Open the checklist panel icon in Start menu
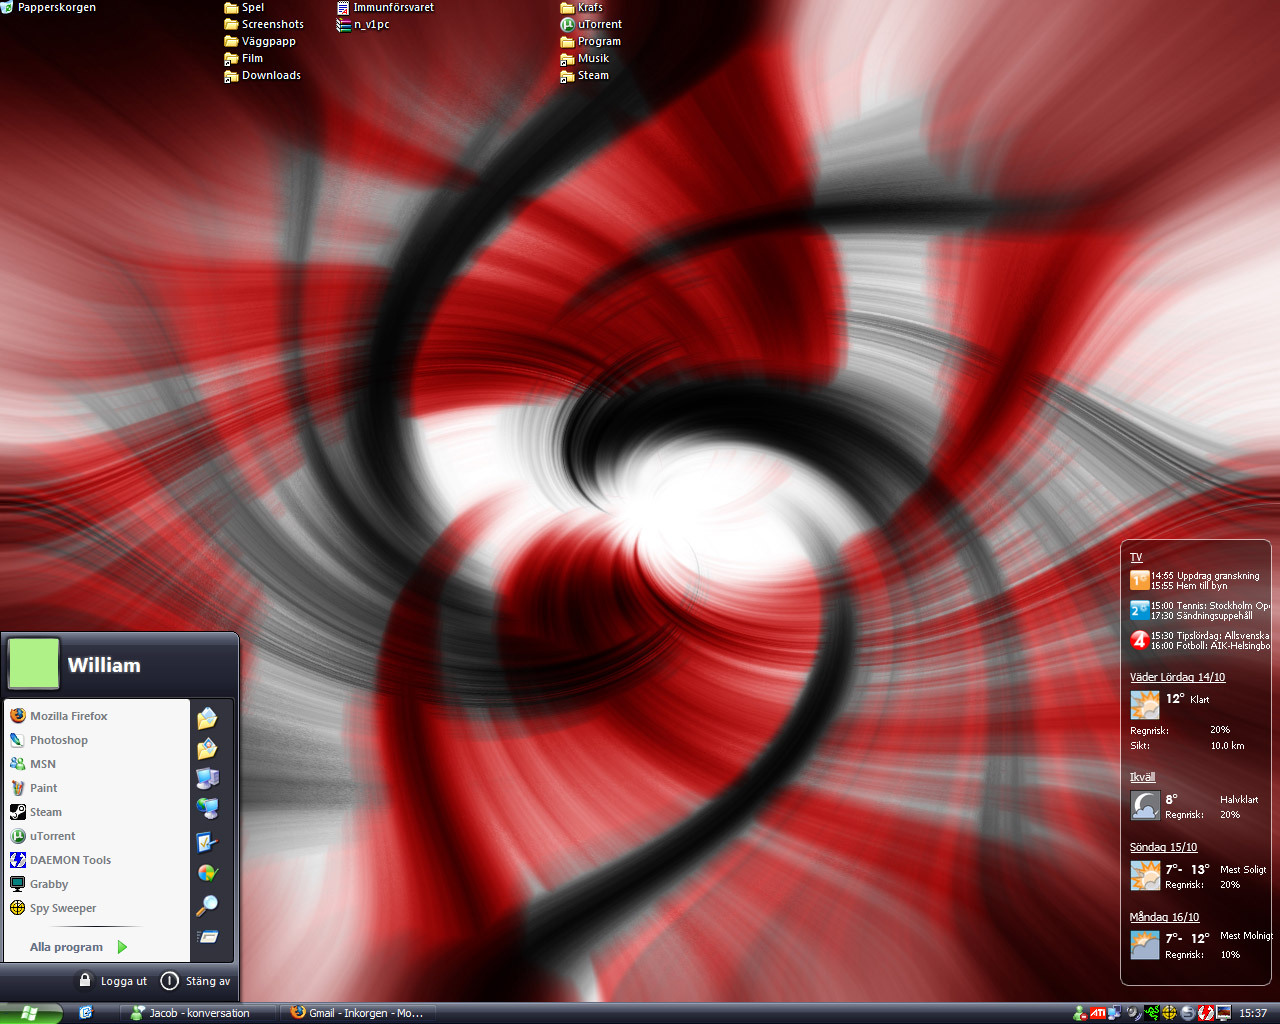This screenshot has width=1280, height=1024. pyautogui.click(x=207, y=842)
